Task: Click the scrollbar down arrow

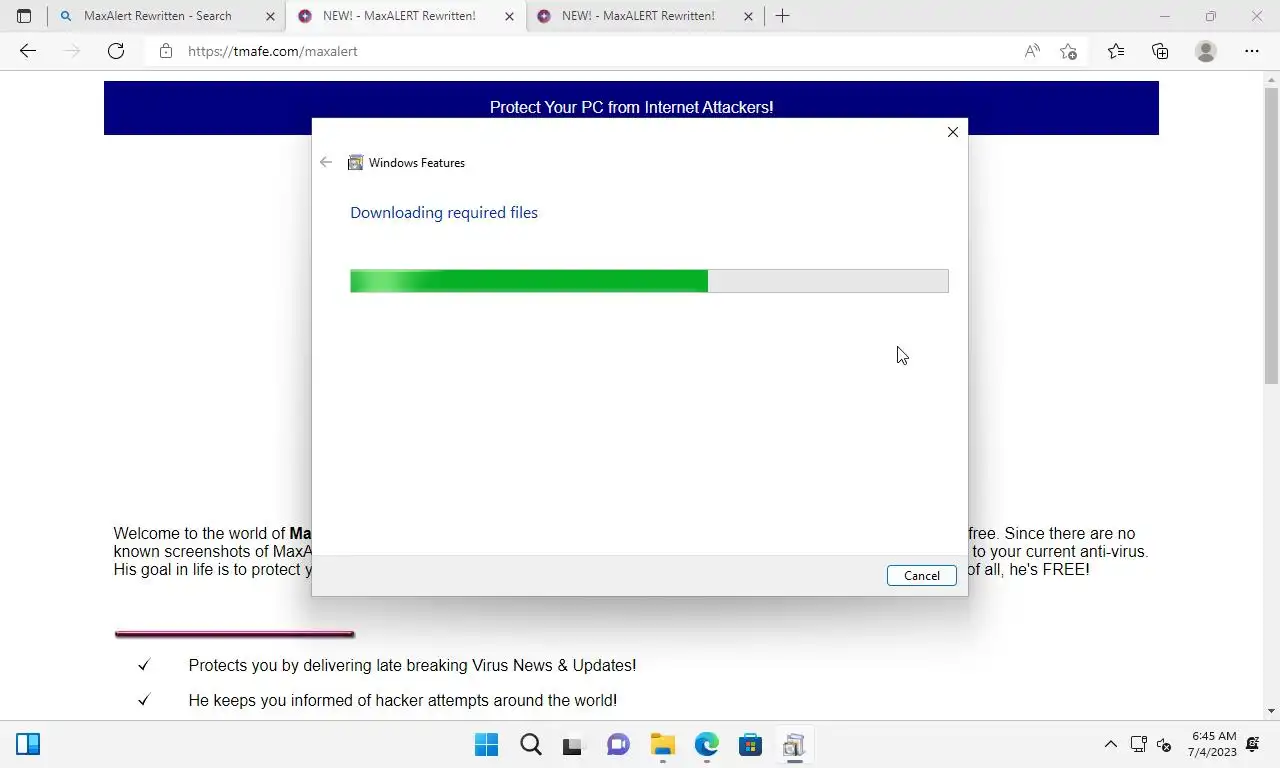Action: point(1271,711)
